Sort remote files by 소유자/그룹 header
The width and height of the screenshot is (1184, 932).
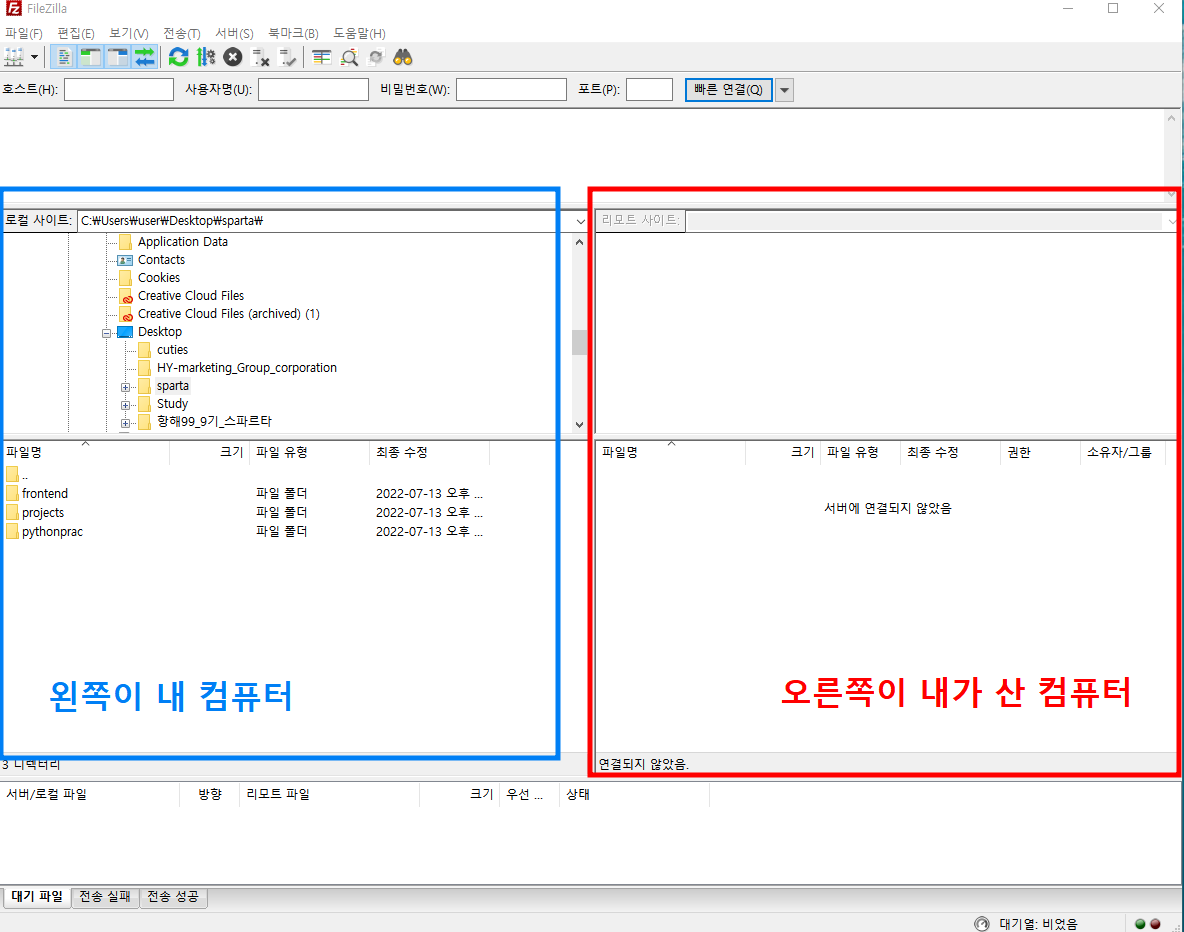coord(1122,452)
